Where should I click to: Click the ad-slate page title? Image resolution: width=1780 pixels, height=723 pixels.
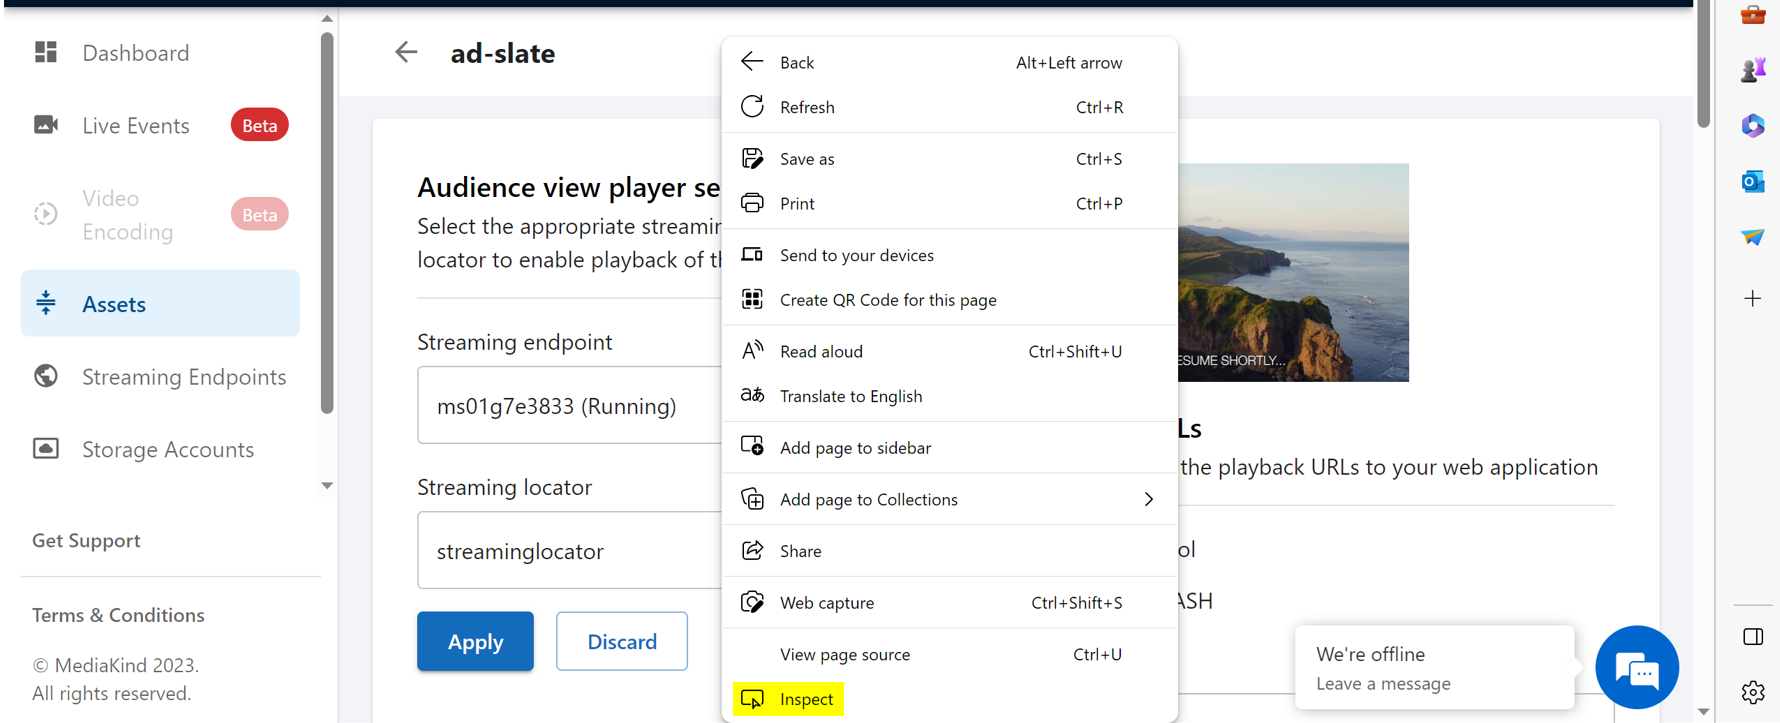(503, 53)
